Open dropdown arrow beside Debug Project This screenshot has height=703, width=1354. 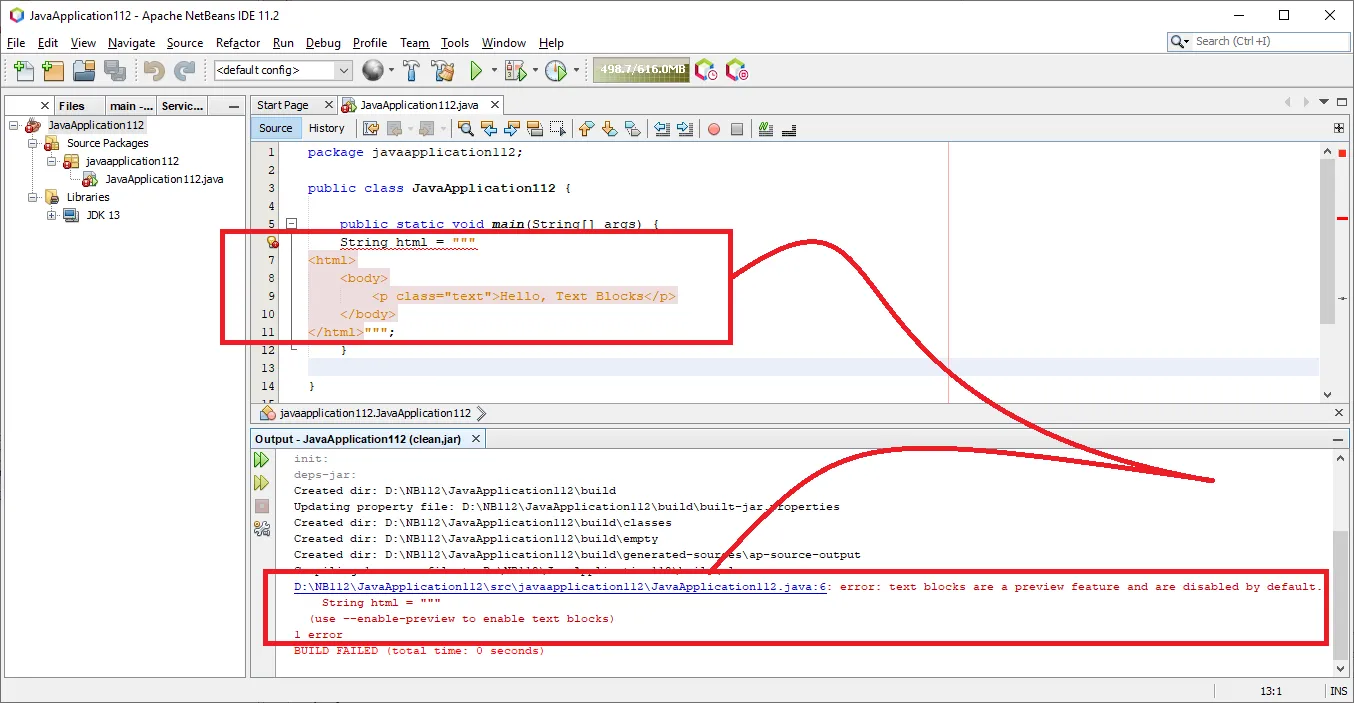coord(535,70)
